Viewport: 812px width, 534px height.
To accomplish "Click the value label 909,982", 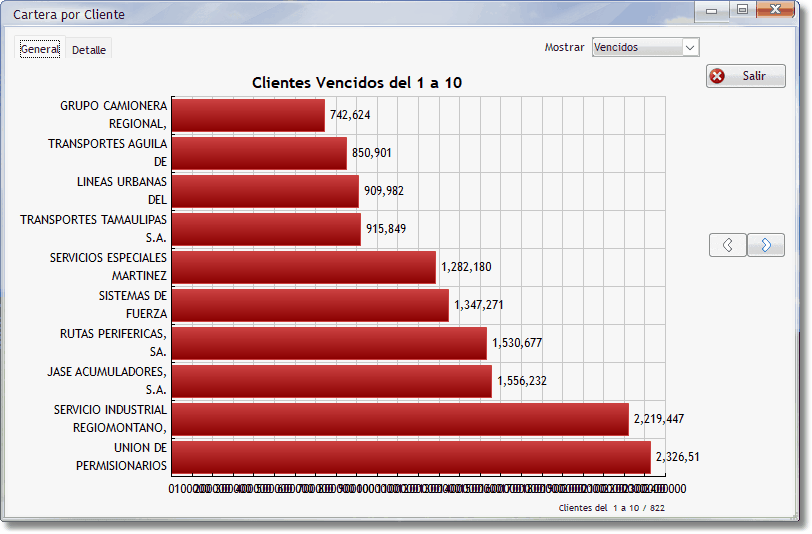I will coord(384,191).
